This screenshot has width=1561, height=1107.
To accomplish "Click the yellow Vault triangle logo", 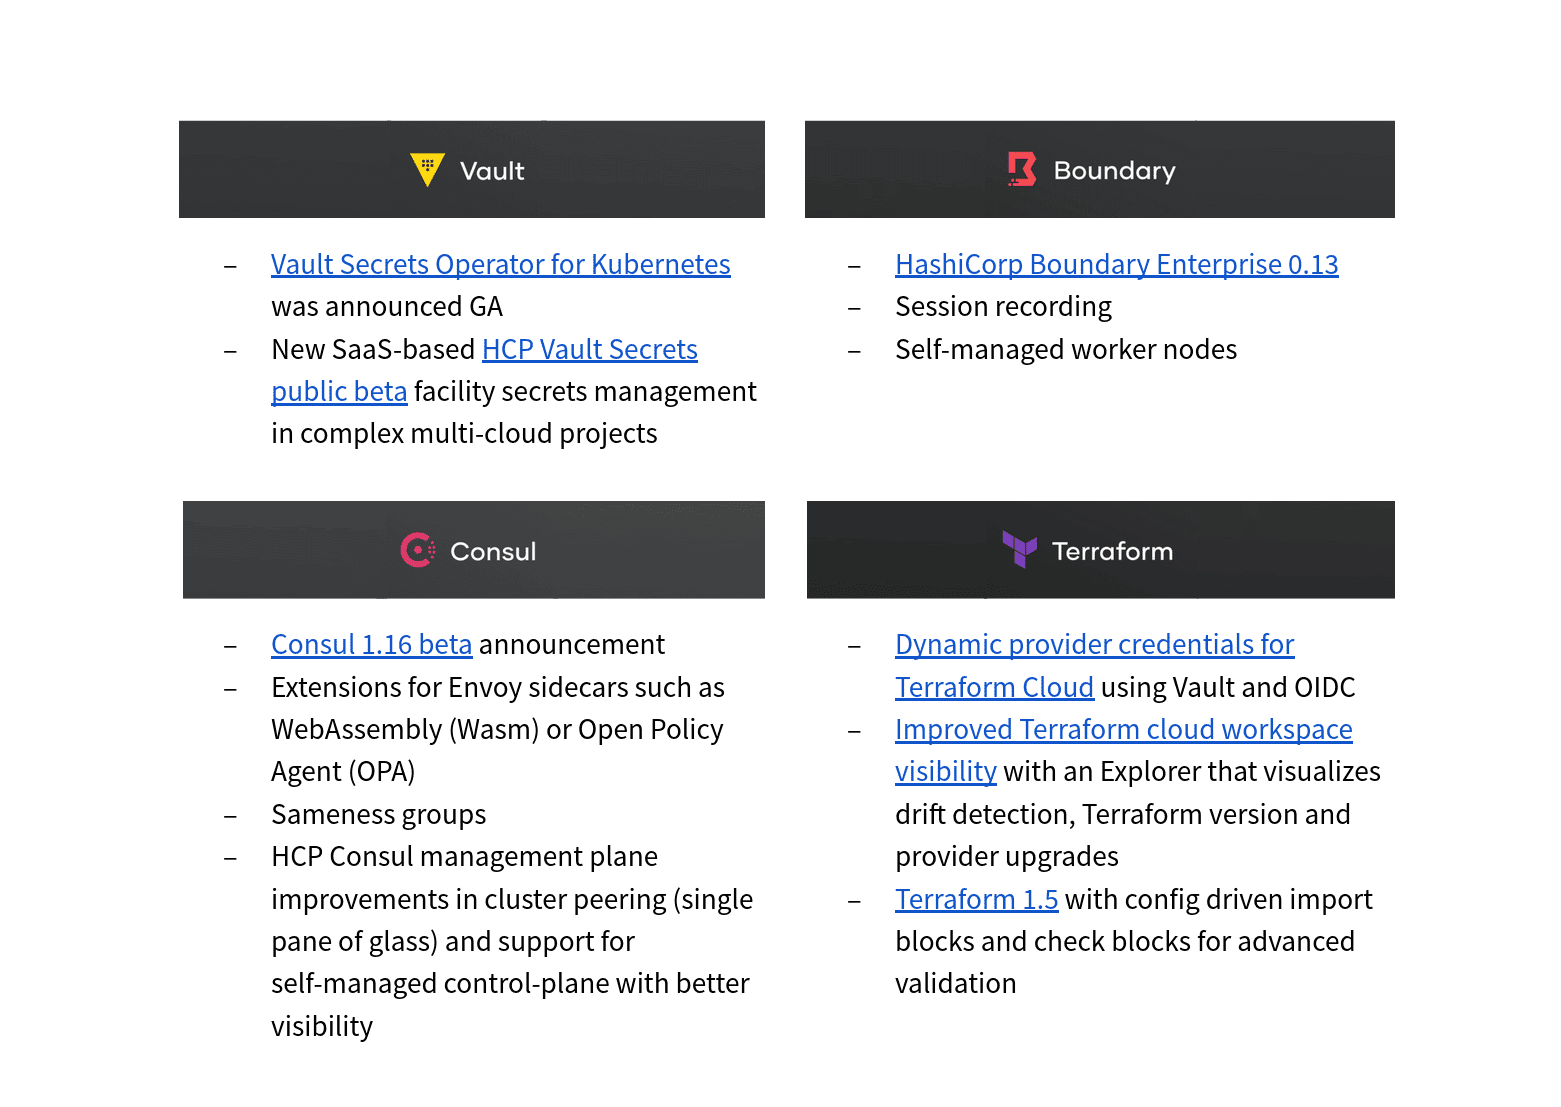I will tap(427, 169).
